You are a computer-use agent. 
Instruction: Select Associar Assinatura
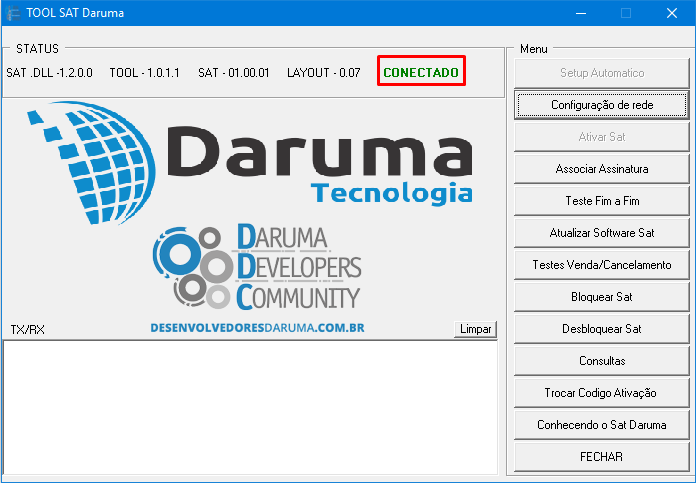pyautogui.click(x=601, y=169)
